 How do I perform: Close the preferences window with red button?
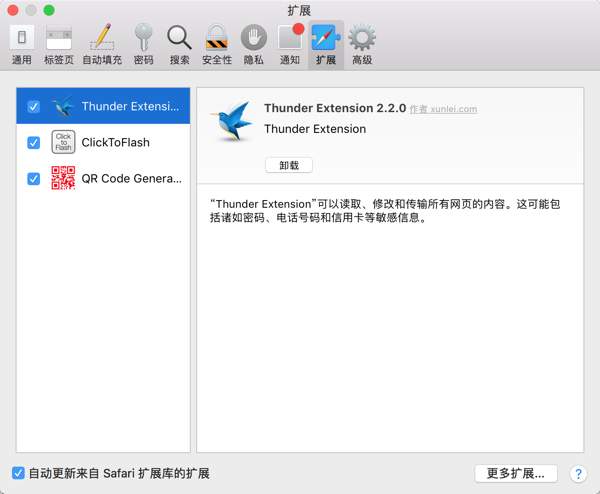[x=13, y=10]
